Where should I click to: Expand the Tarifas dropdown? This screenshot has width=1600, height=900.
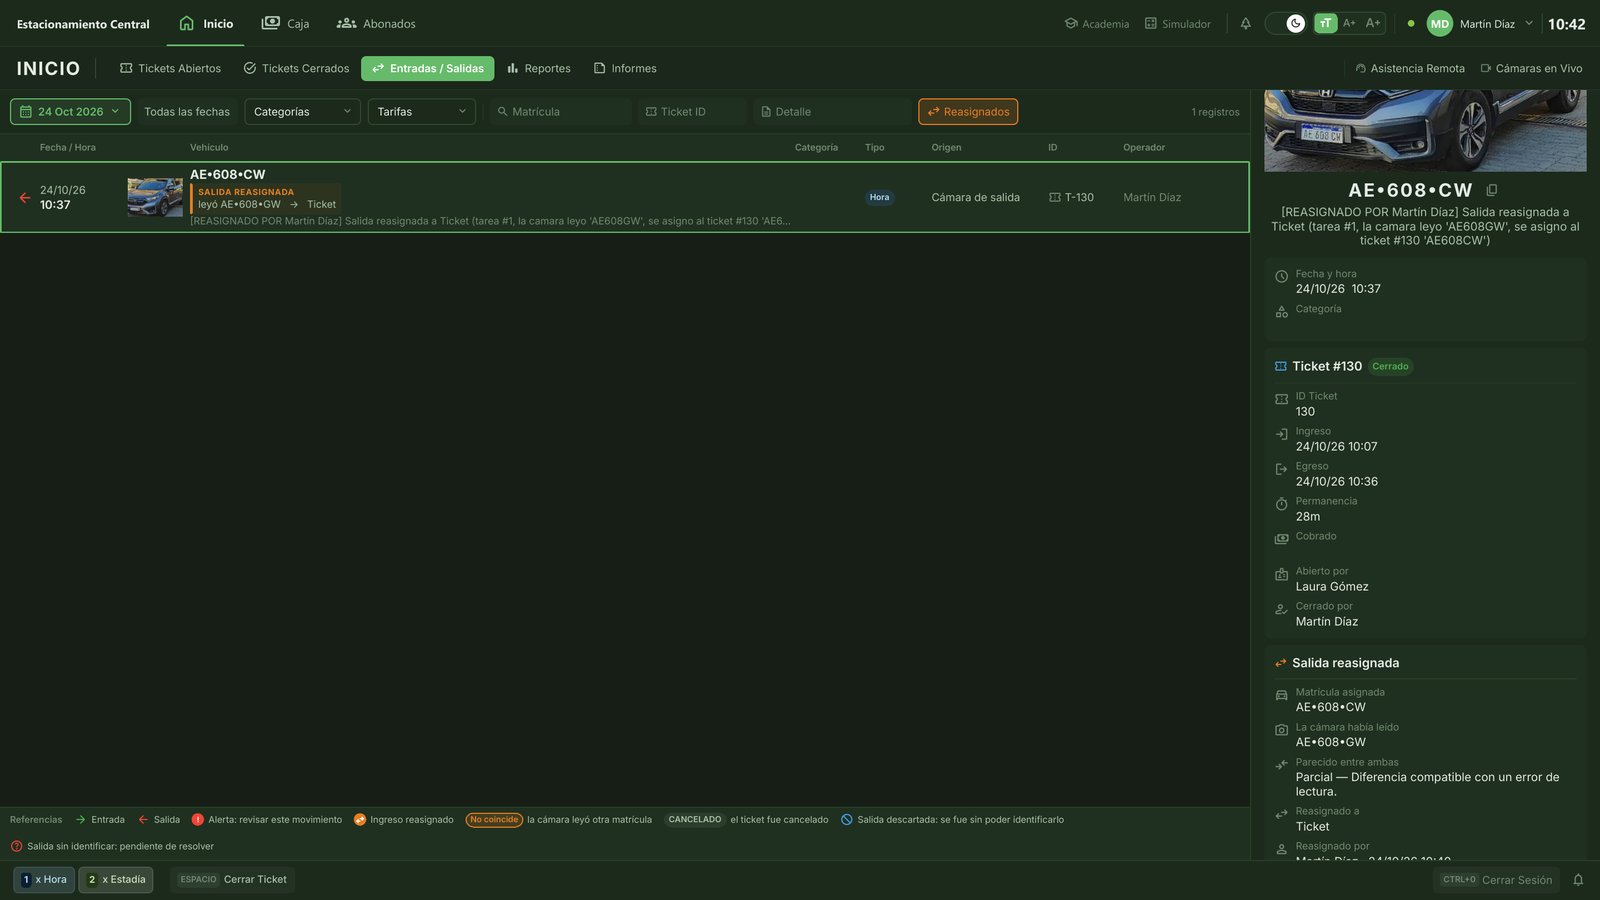click(422, 112)
